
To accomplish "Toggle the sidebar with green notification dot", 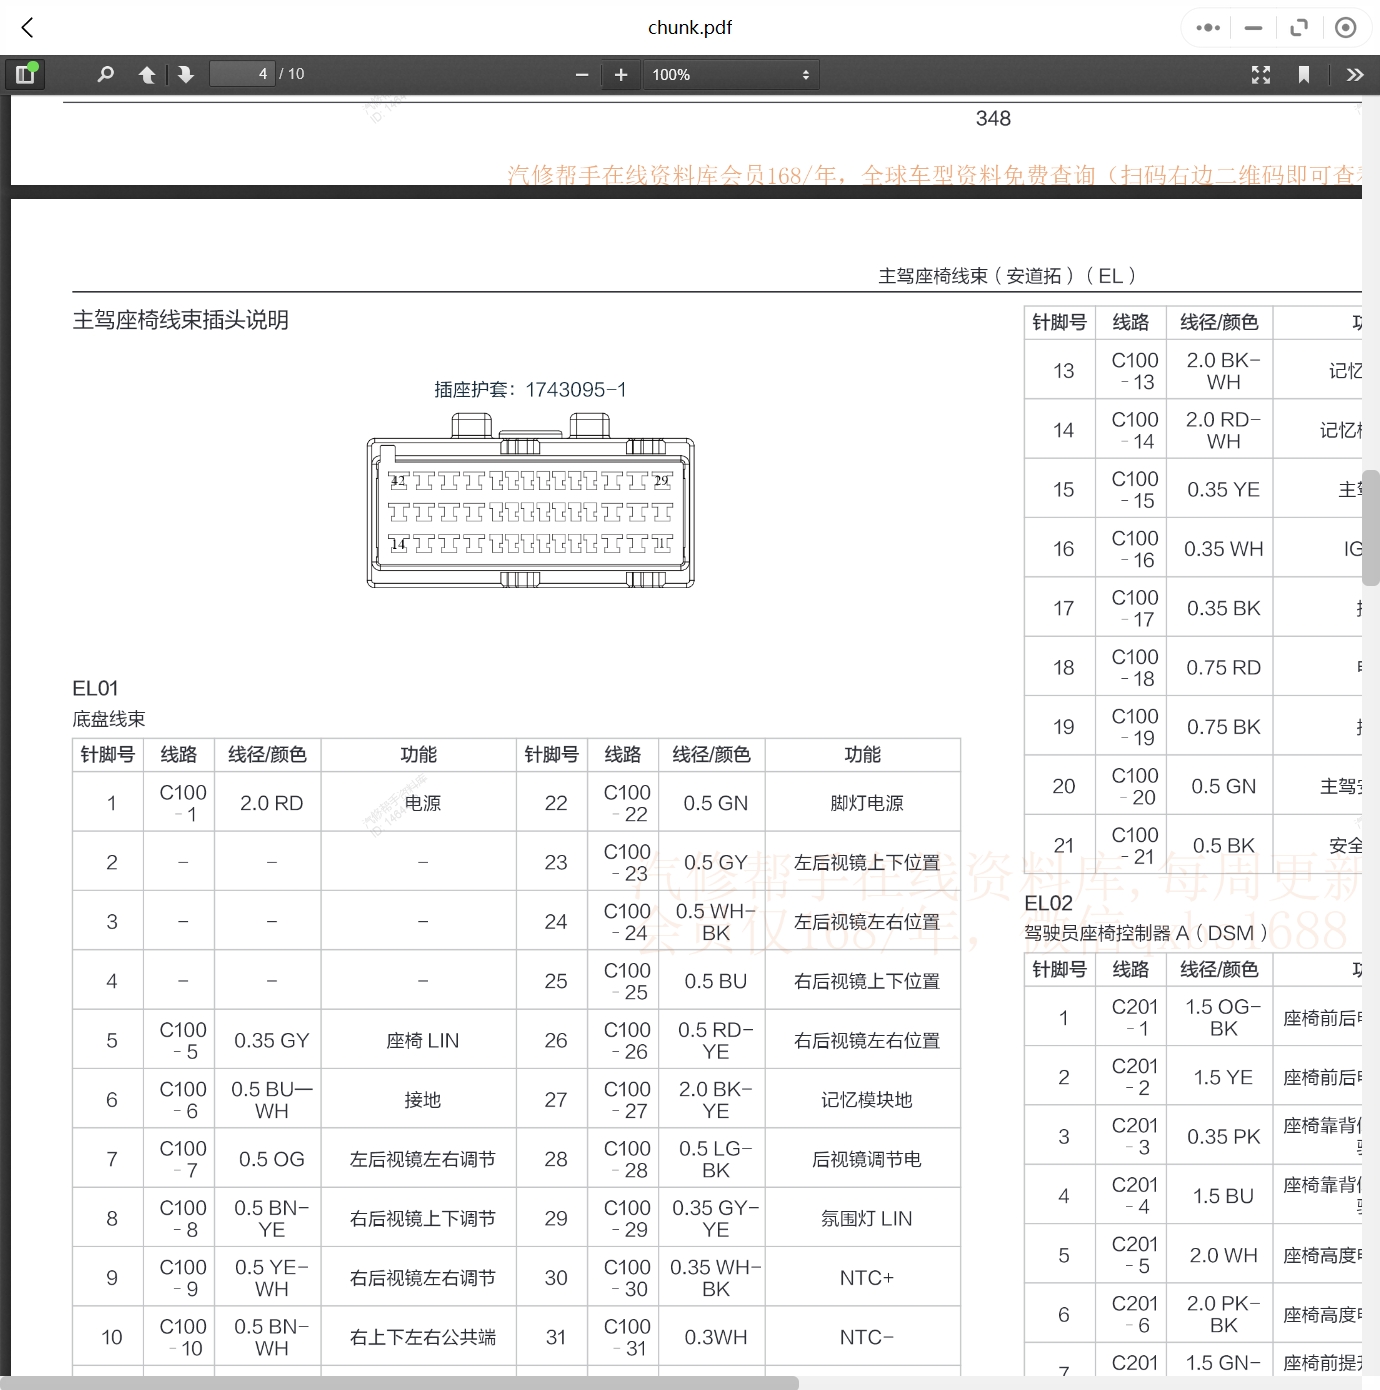I will [x=25, y=74].
